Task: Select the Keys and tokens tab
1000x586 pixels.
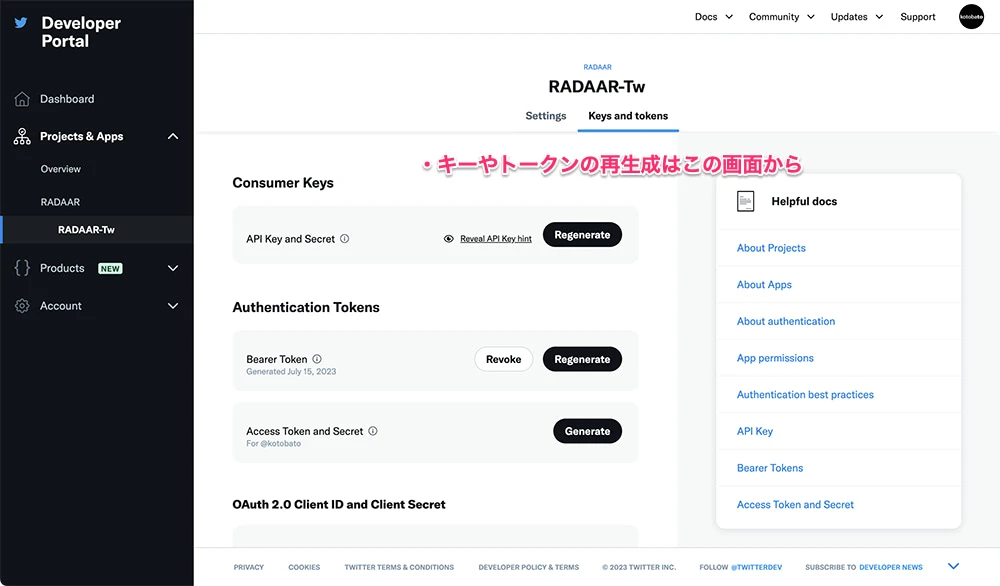Action: click(x=628, y=116)
